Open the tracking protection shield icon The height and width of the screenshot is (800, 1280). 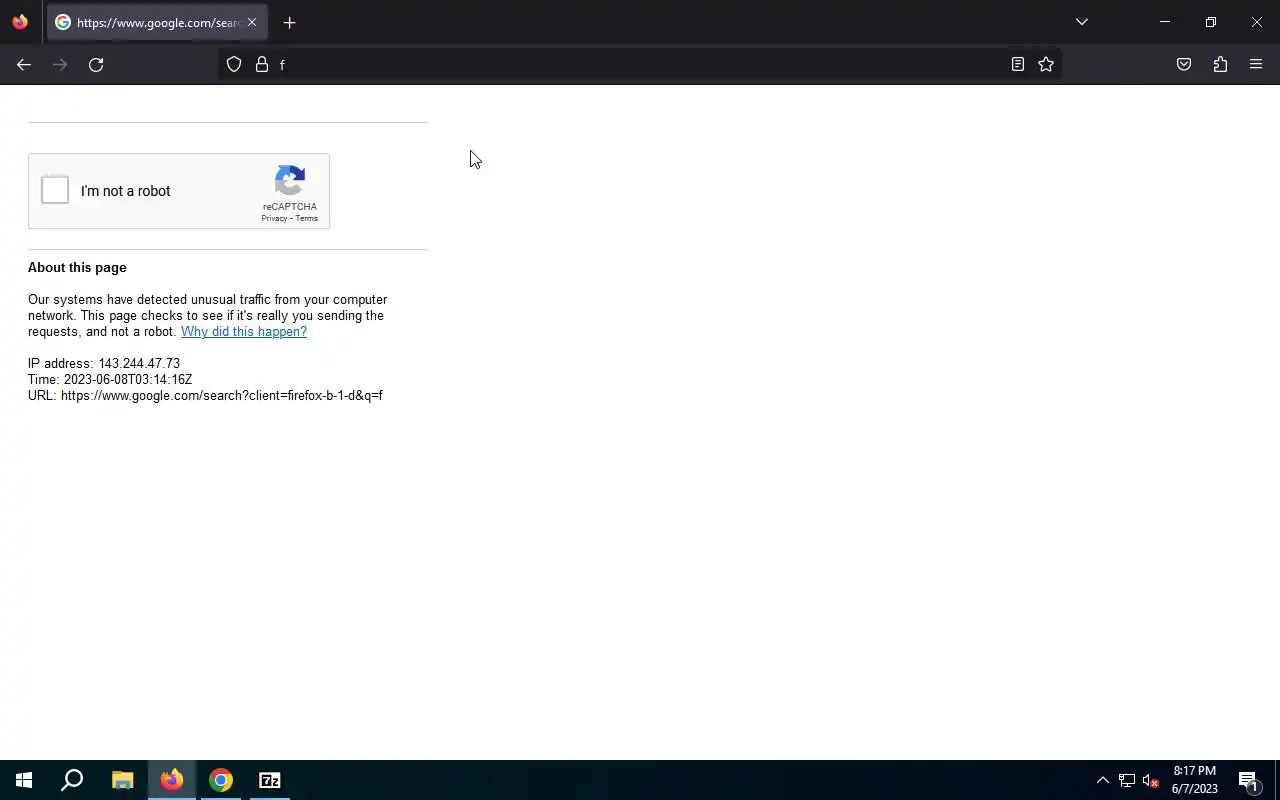coord(234,64)
